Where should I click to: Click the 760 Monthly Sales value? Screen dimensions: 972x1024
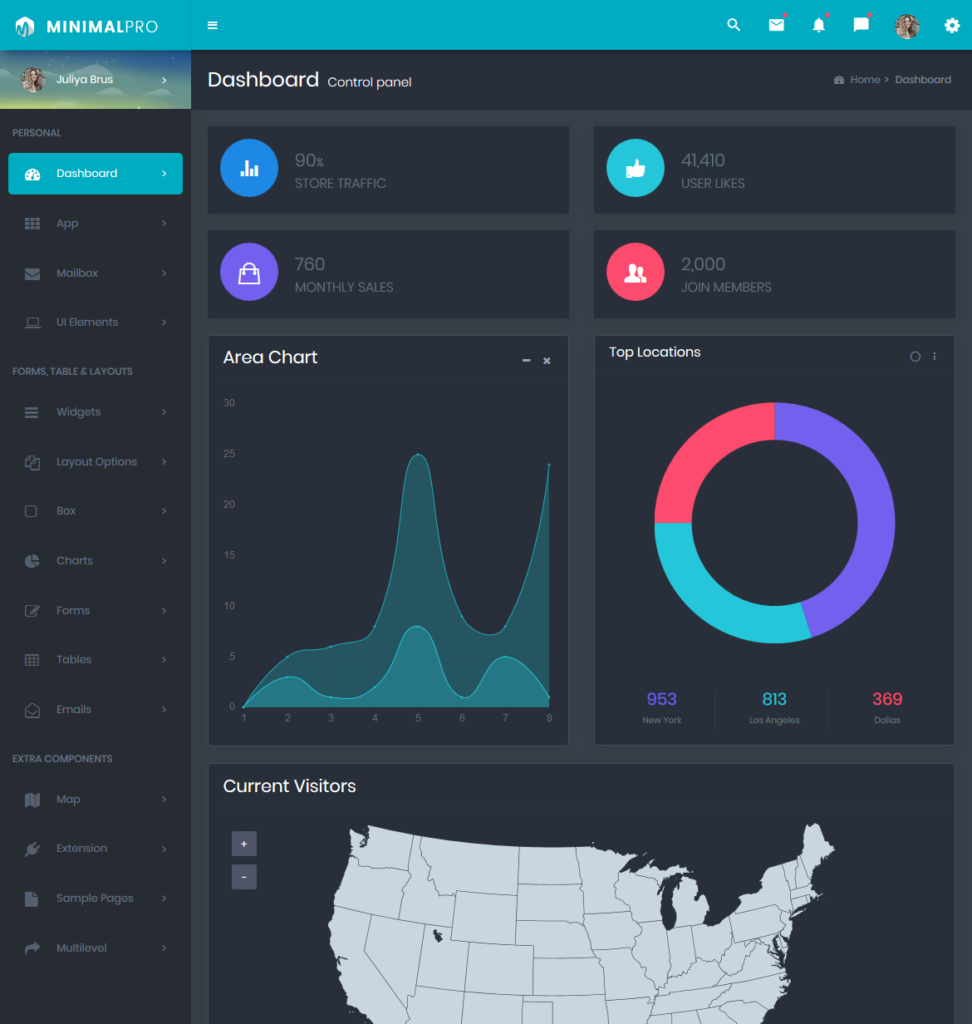tap(310, 264)
